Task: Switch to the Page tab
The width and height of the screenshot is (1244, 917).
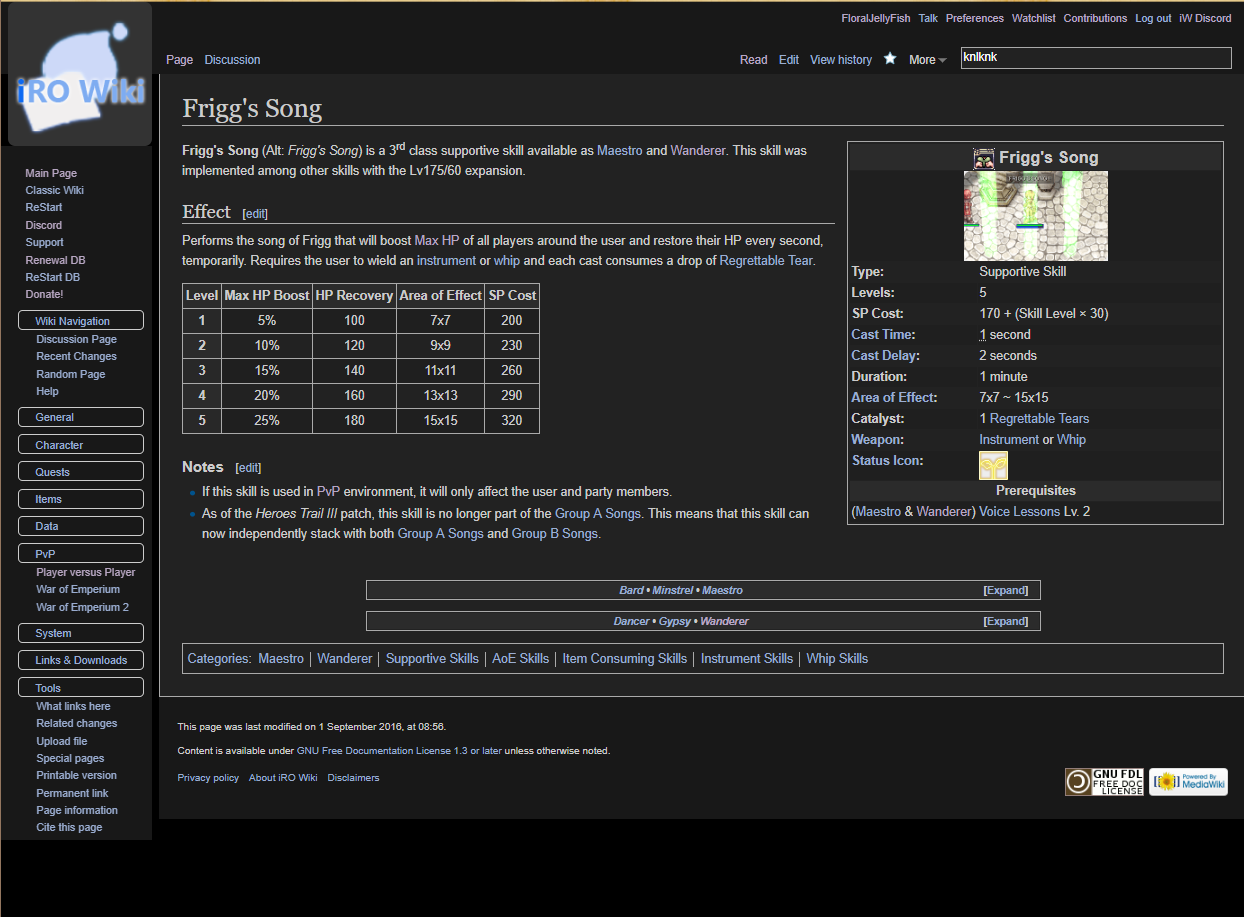Action: (180, 60)
